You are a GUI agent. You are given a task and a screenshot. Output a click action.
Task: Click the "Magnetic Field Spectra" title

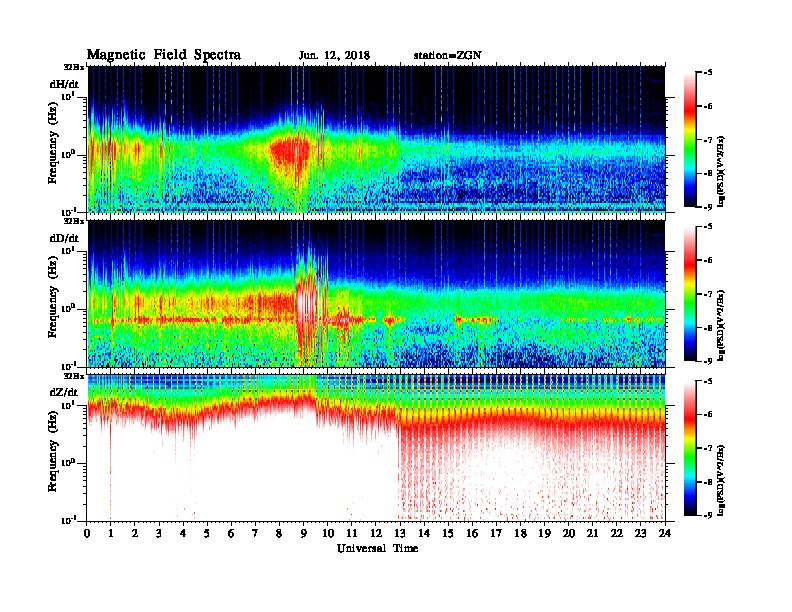(164, 55)
